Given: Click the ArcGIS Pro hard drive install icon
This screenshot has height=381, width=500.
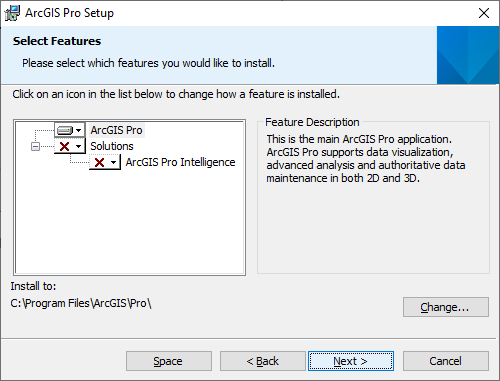Looking at the screenshot, I should point(65,130).
